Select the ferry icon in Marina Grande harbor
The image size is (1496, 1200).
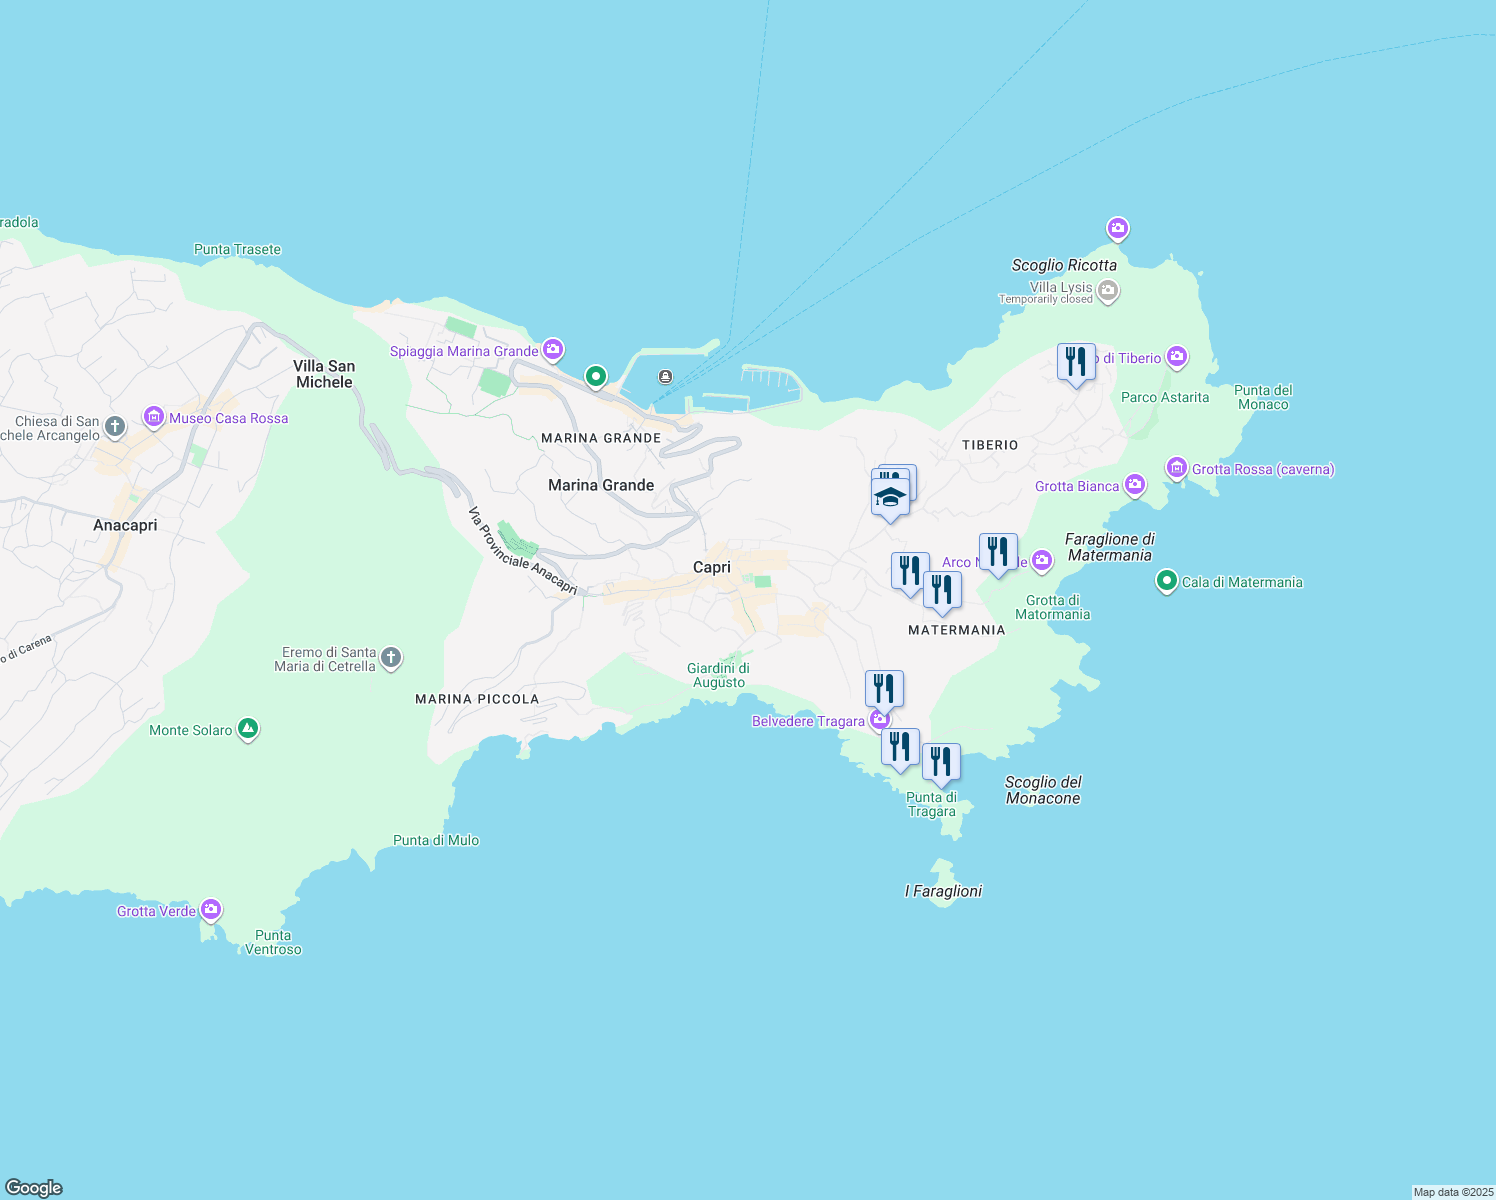(664, 377)
